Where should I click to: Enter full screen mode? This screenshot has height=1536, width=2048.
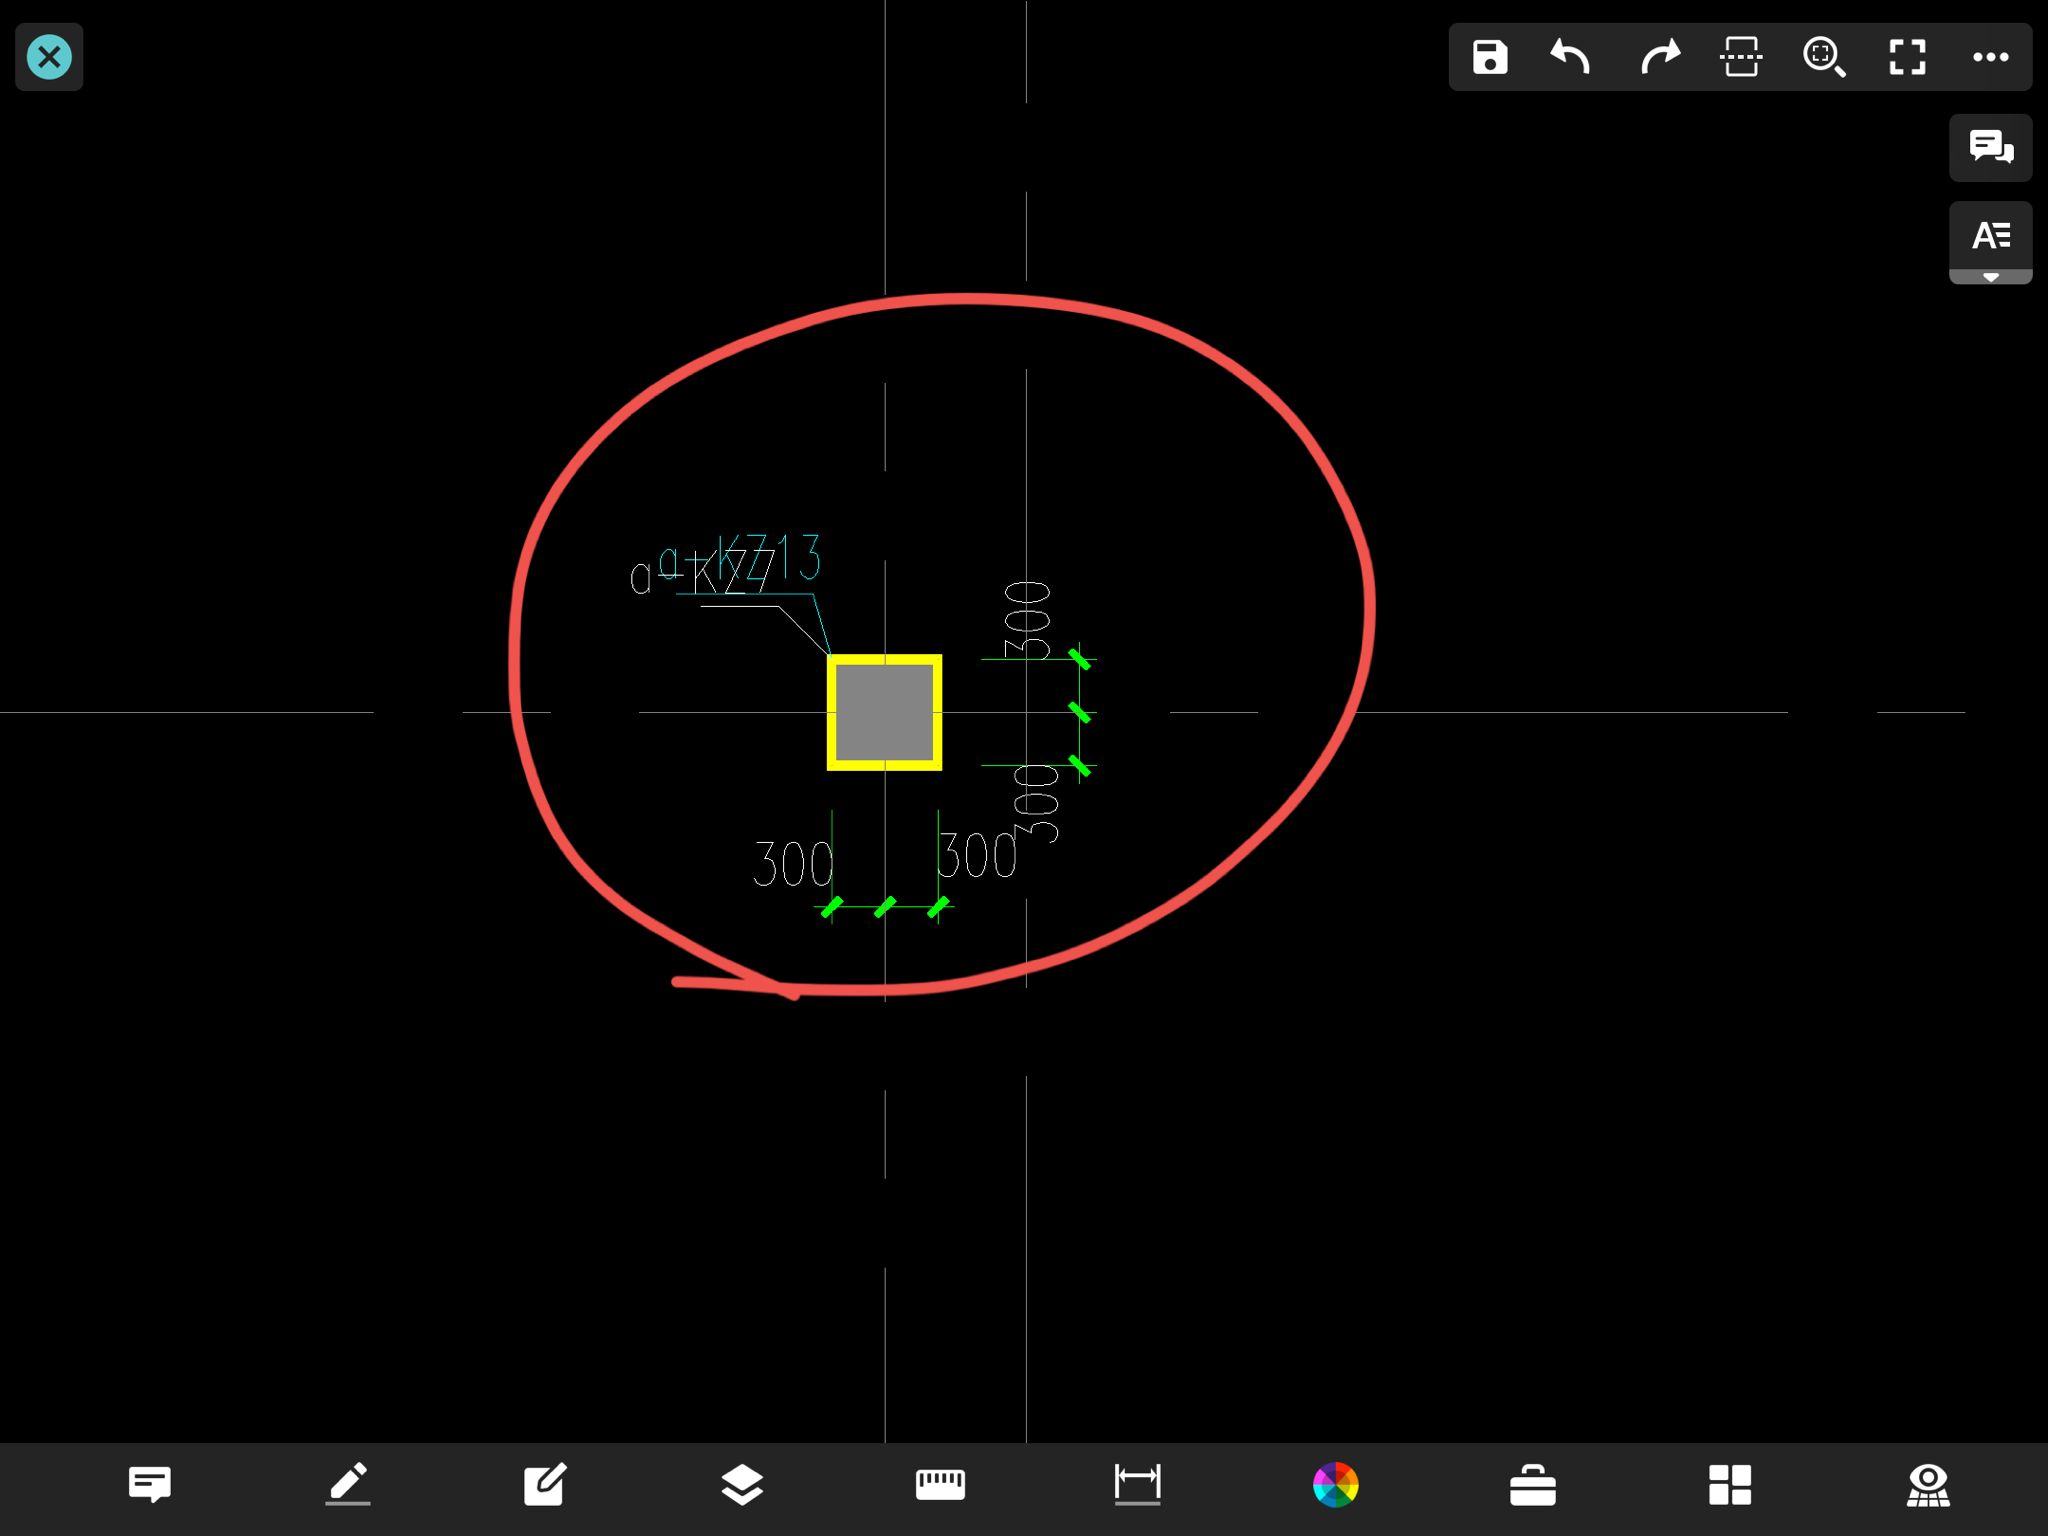(x=1907, y=57)
